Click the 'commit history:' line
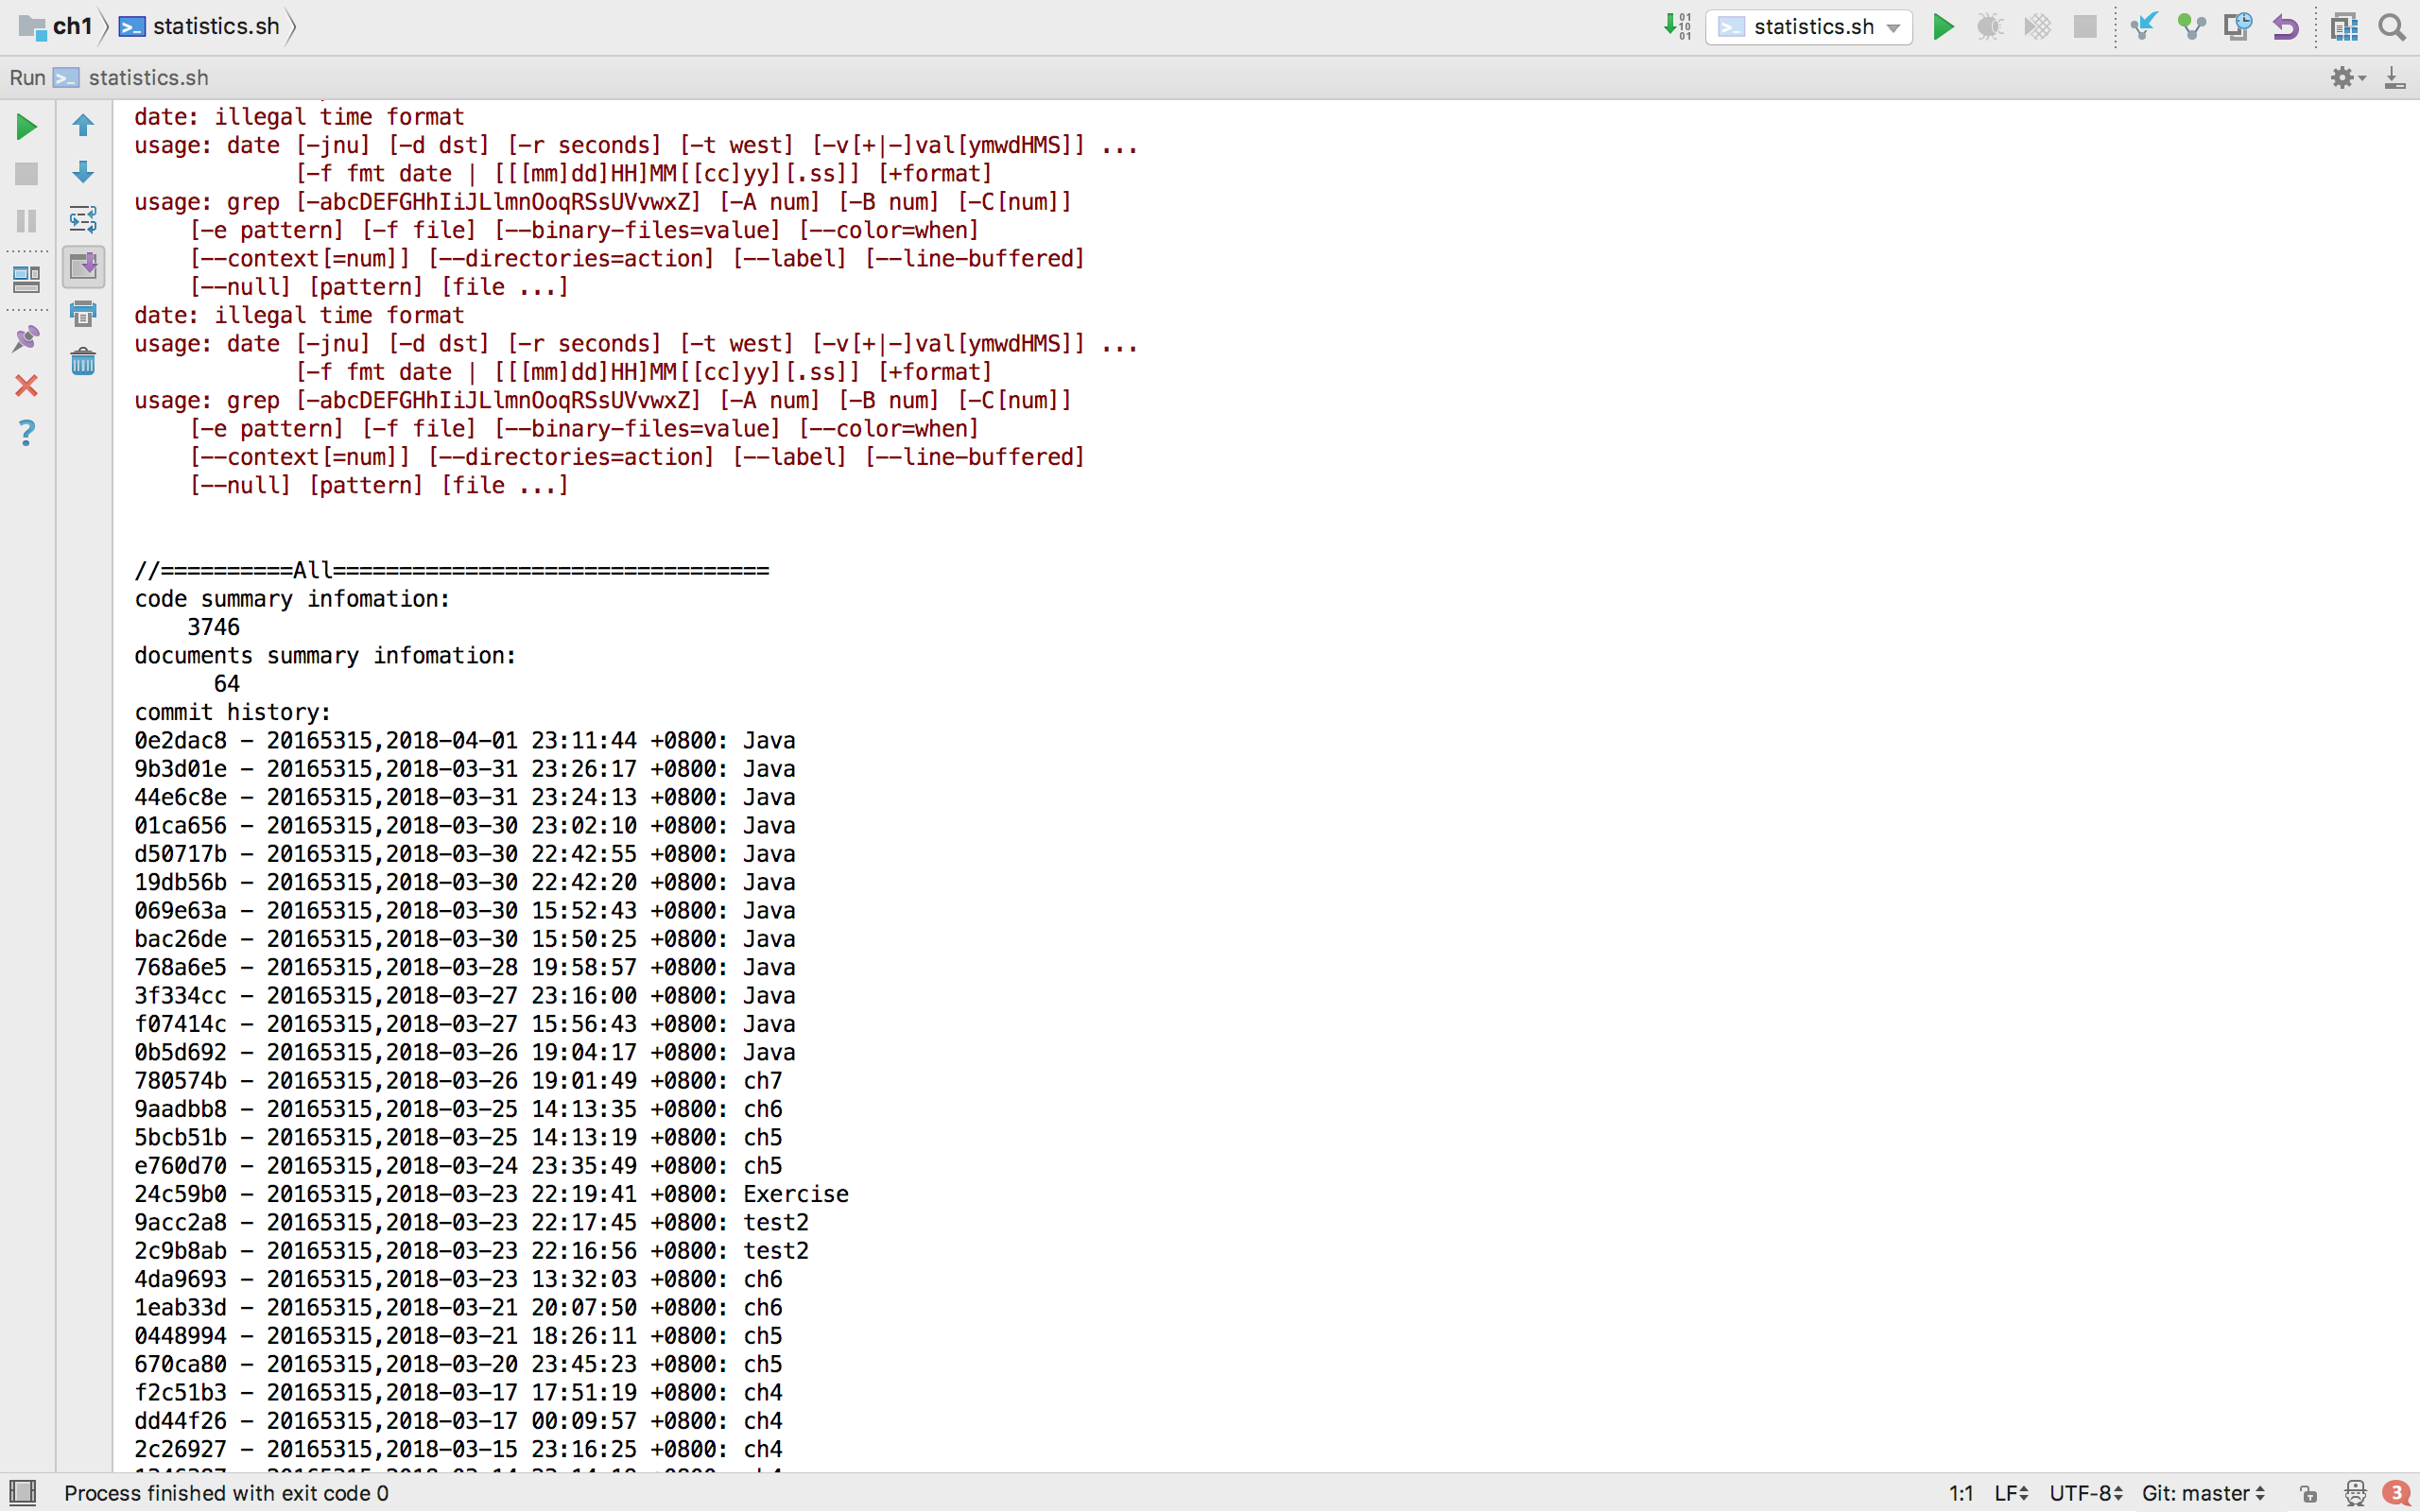The image size is (2420, 1512). coord(232,712)
